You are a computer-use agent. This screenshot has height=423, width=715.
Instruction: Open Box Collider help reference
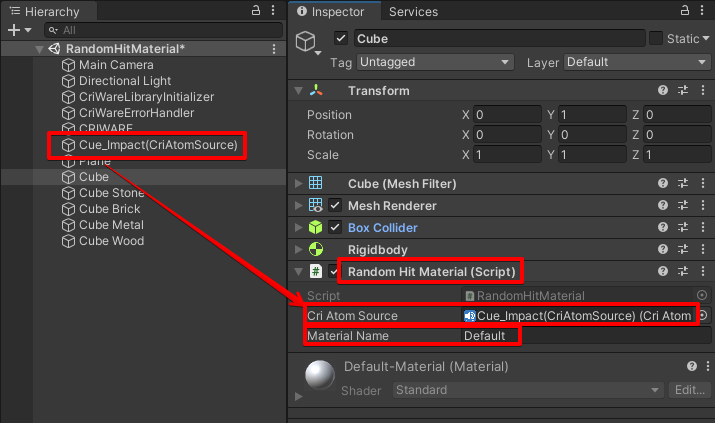pos(663,227)
